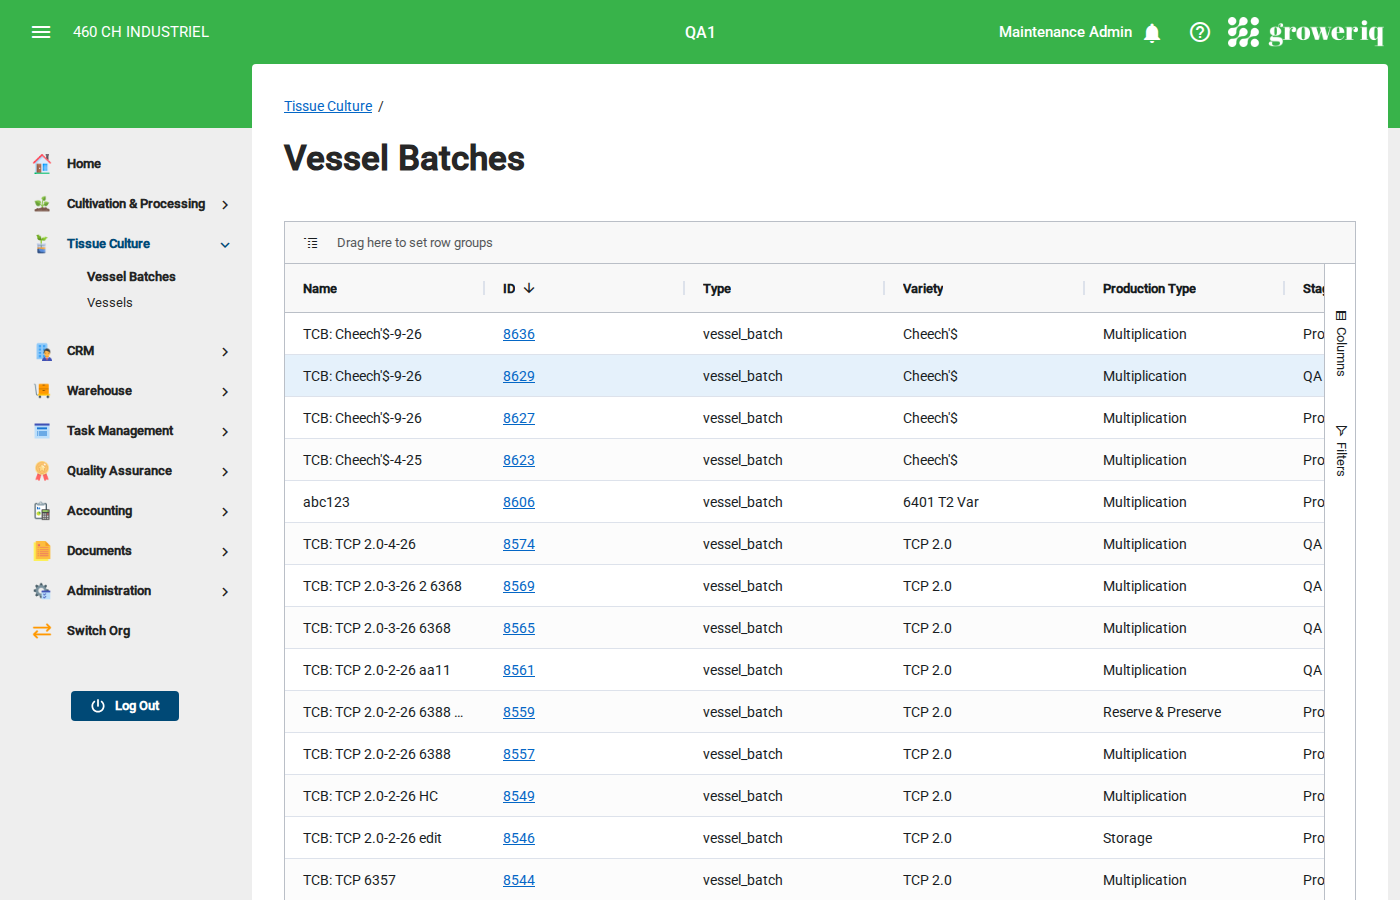Sort by the Name column header

point(320,288)
